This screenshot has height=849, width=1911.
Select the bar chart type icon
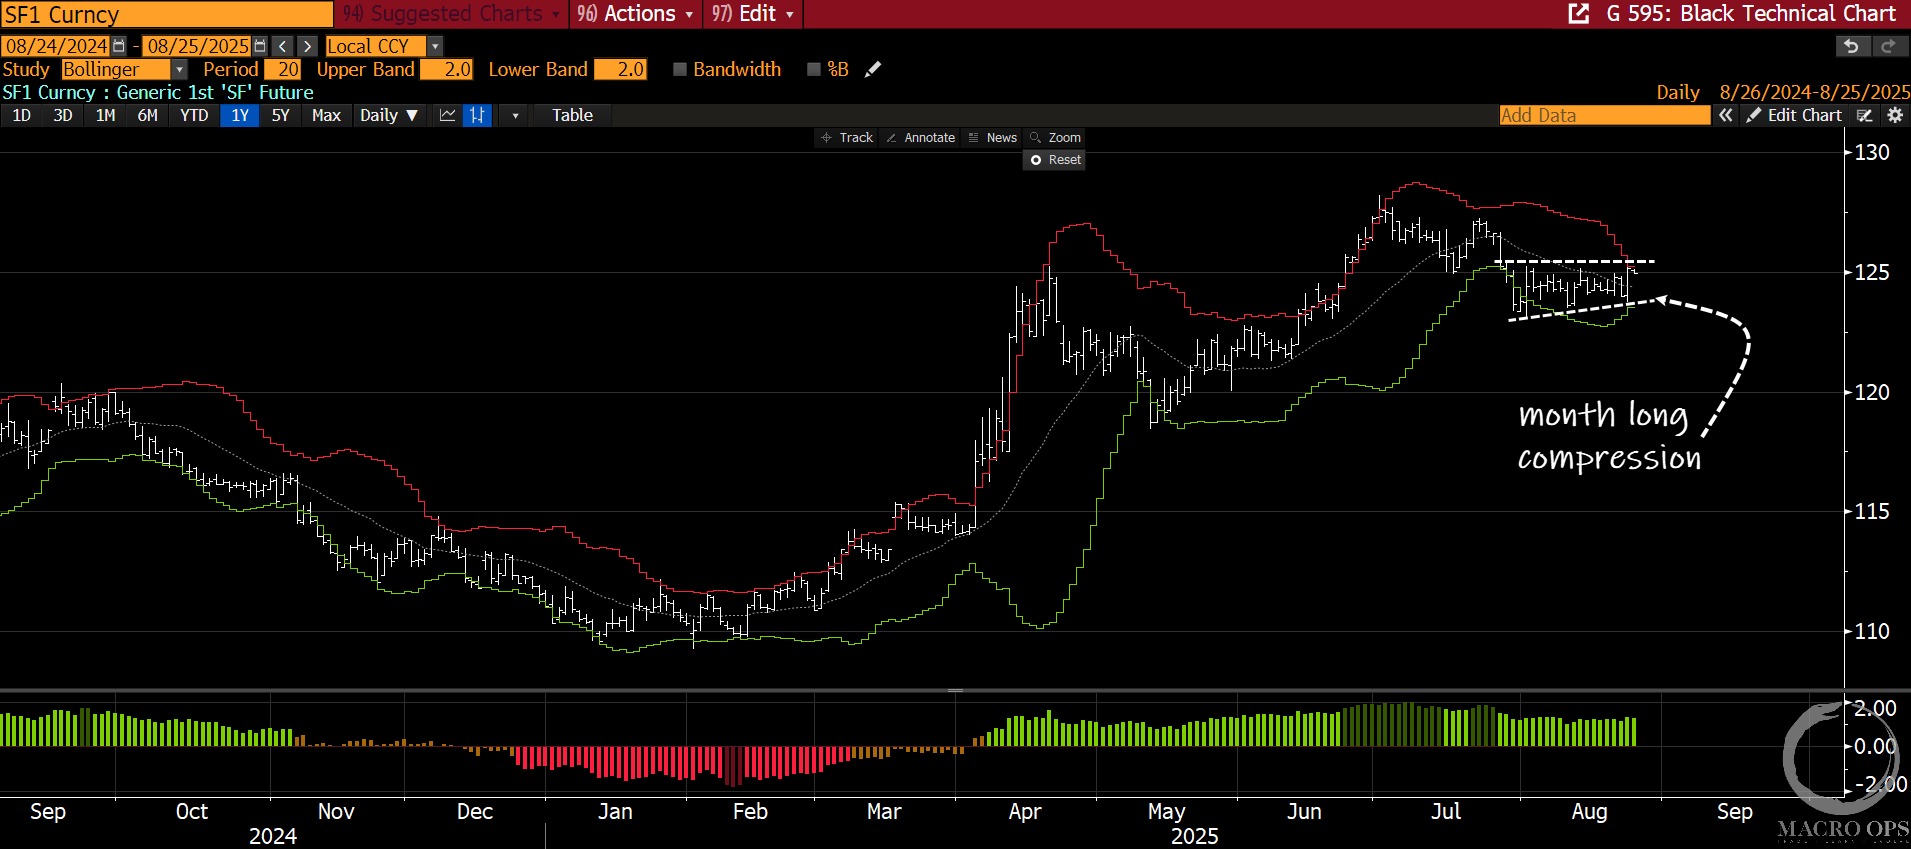coord(477,115)
